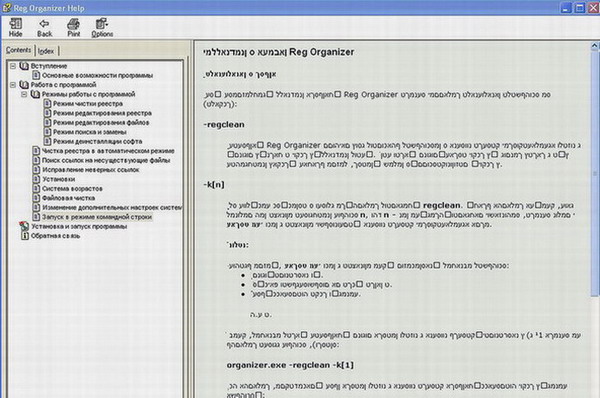Click the Print toolbar icon
600x398 pixels.
click(x=73, y=24)
